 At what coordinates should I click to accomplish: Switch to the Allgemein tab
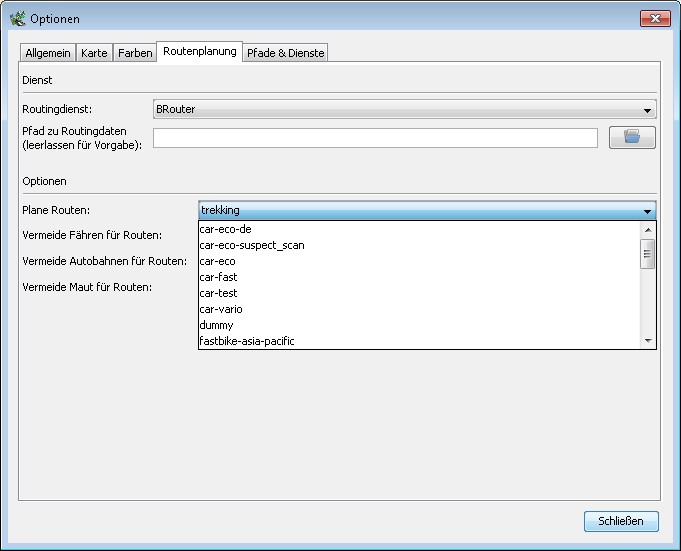click(x=48, y=53)
